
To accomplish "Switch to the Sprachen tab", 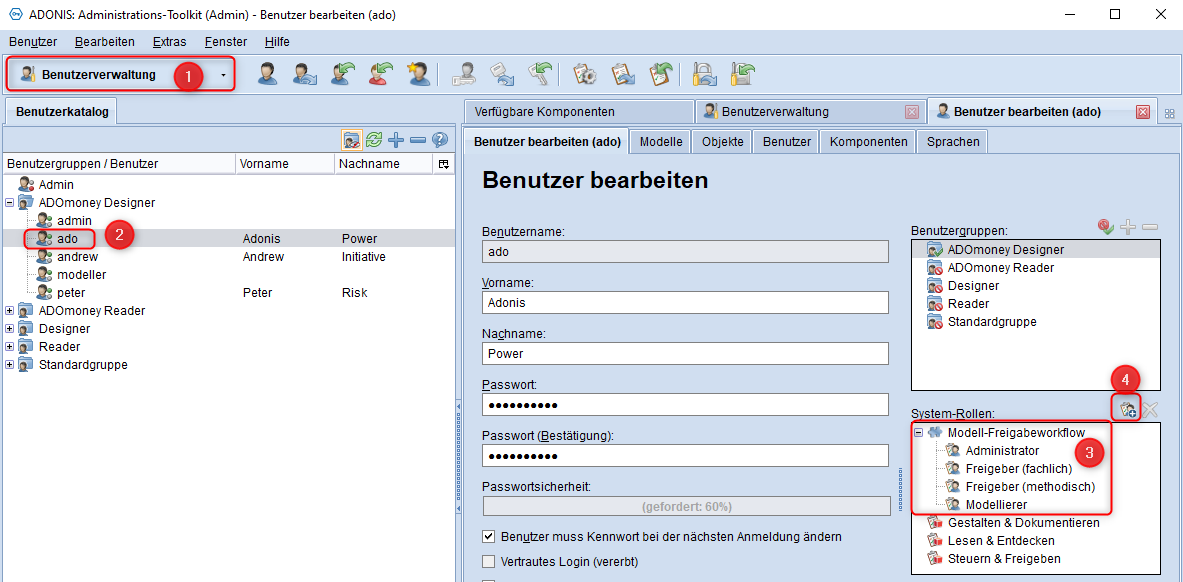I will click(x=953, y=141).
